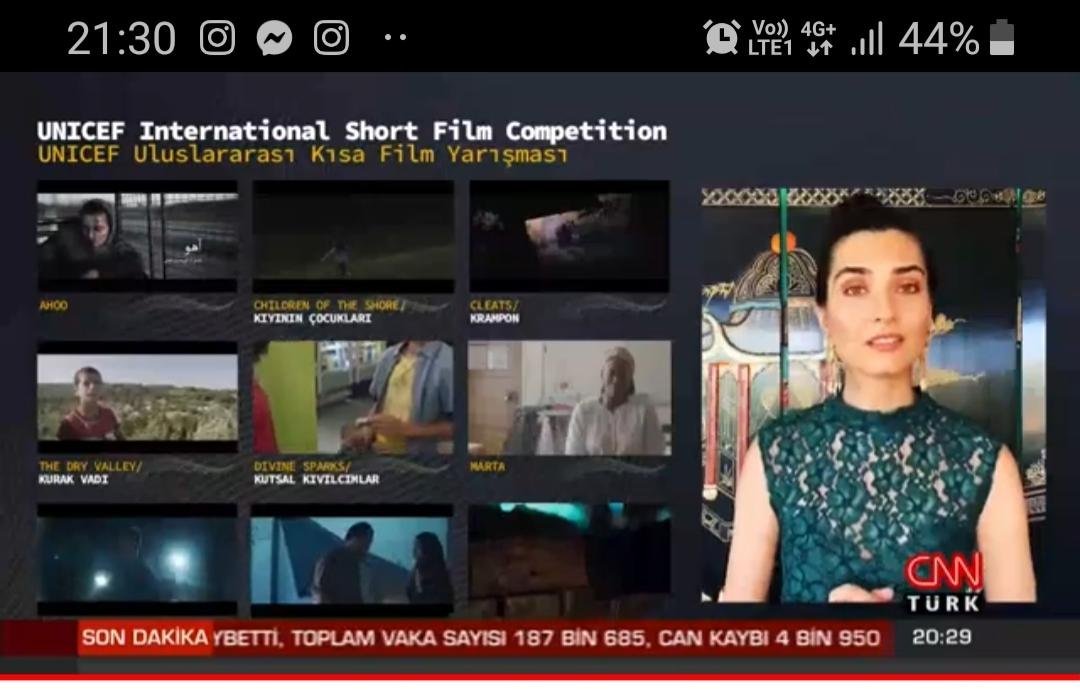Tap the red SON DAKİKA label

(145, 638)
